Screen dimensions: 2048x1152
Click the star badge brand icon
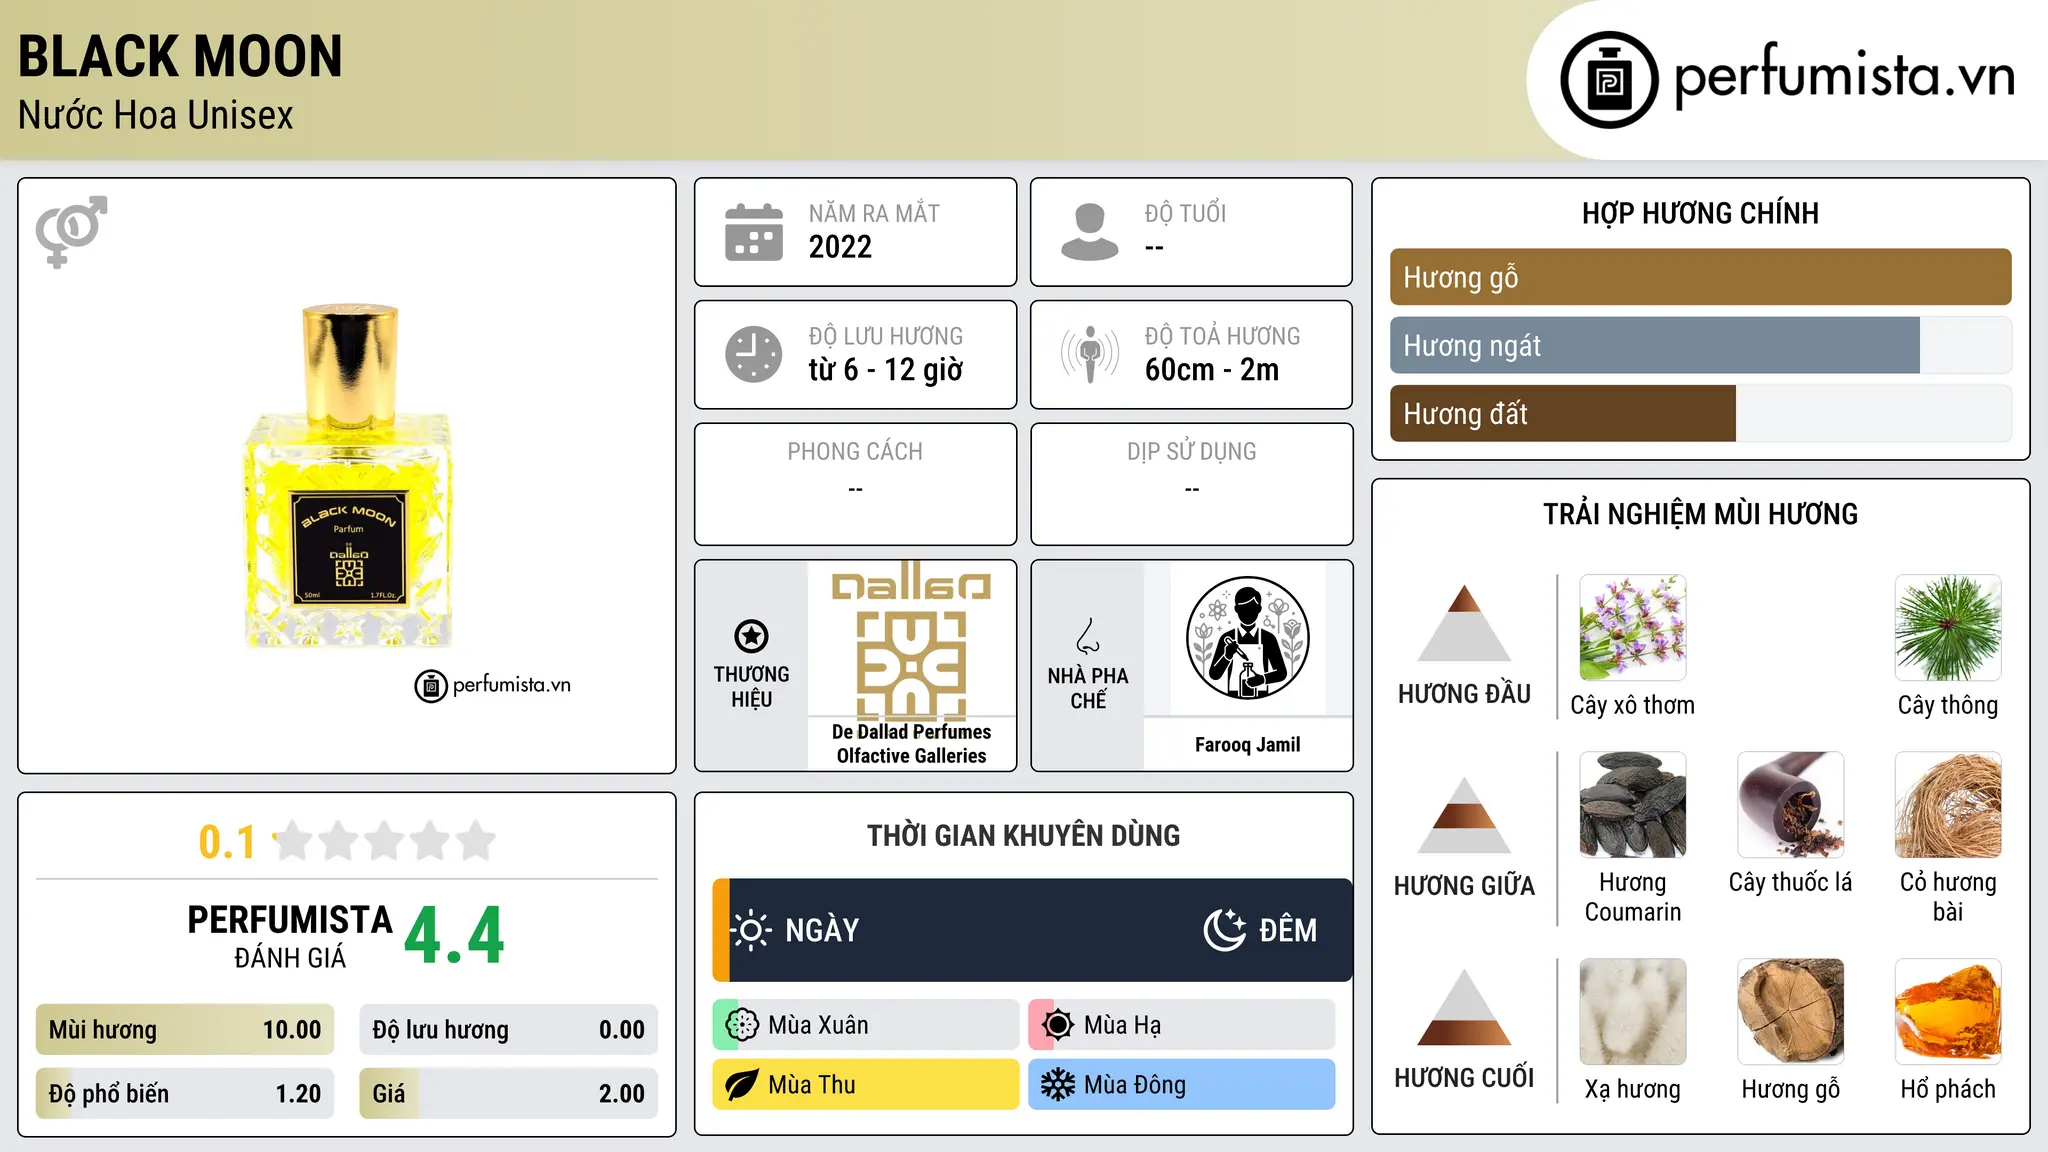[x=751, y=636]
